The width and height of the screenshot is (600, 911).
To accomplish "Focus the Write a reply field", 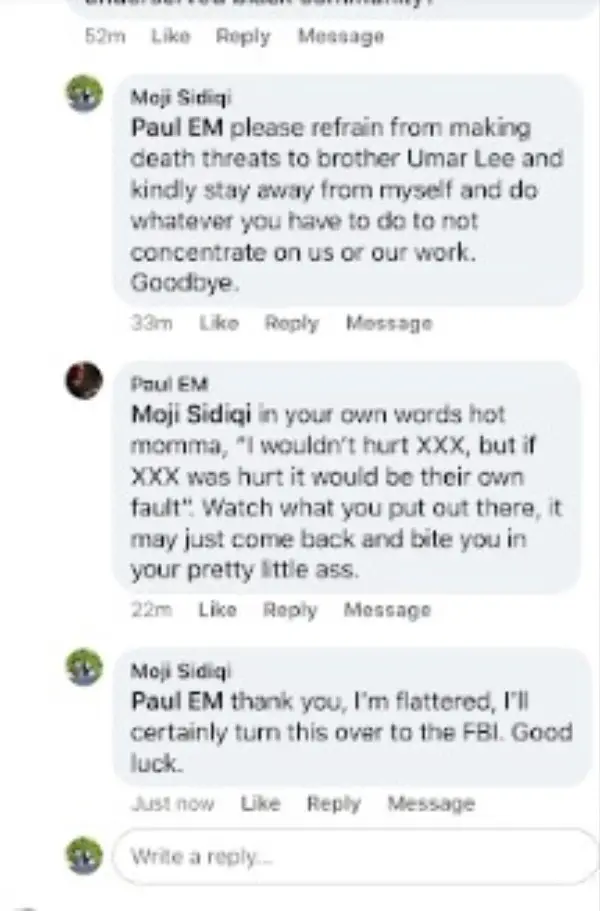I will (x=357, y=856).
